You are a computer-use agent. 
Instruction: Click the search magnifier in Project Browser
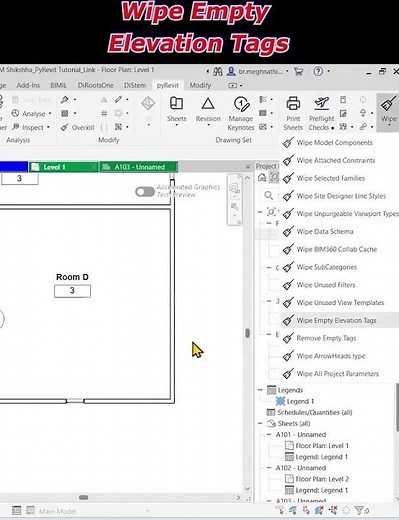click(268, 195)
